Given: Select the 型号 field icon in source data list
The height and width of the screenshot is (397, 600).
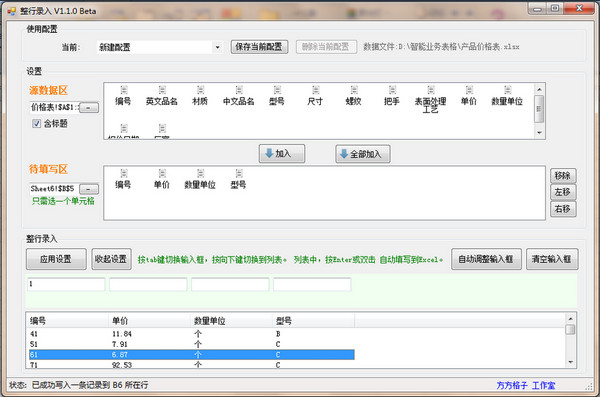Looking at the screenshot, I should click(x=277, y=90).
